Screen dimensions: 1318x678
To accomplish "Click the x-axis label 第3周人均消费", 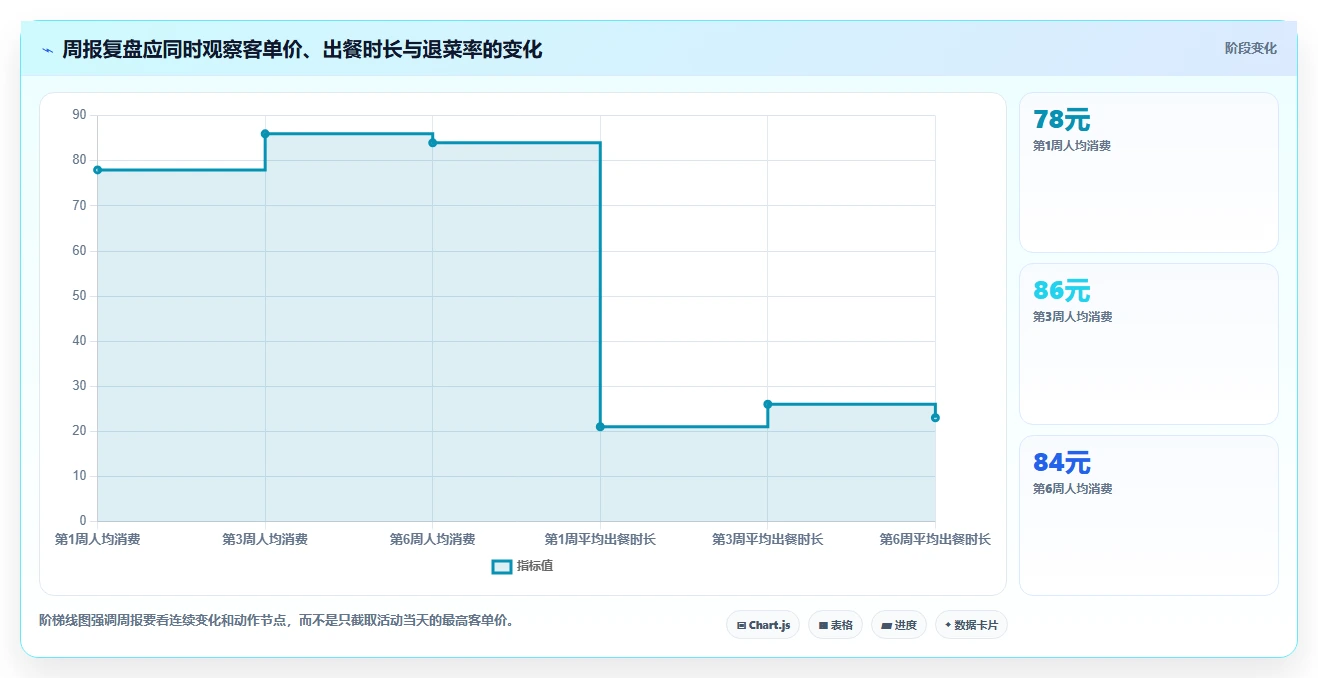I will click(265, 540).
